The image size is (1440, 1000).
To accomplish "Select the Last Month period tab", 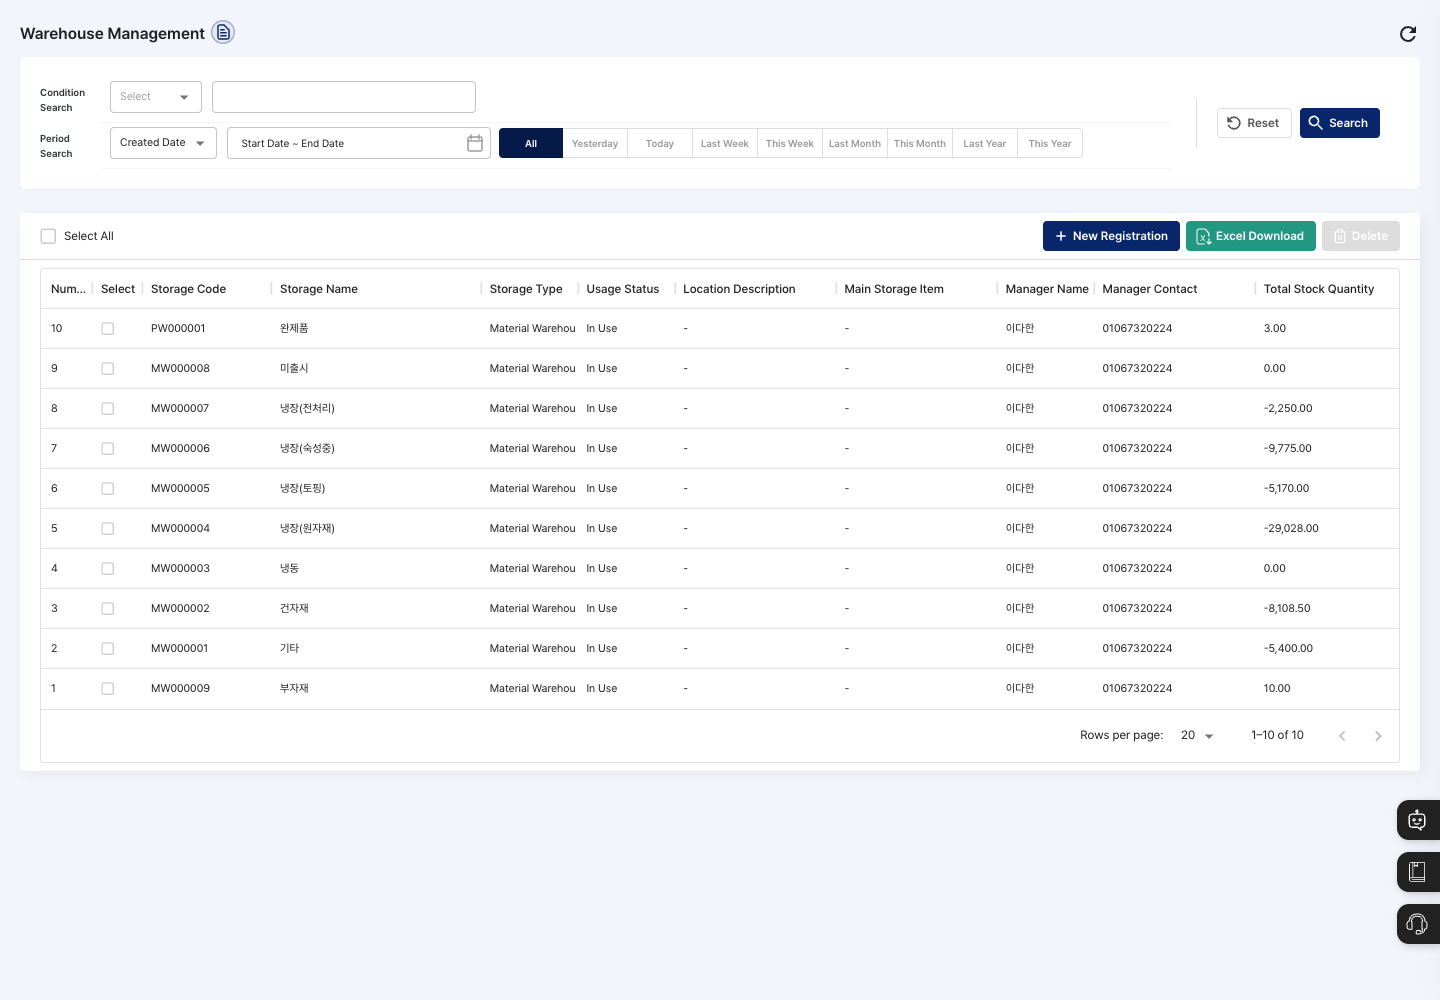I will [x=855, y=143].
